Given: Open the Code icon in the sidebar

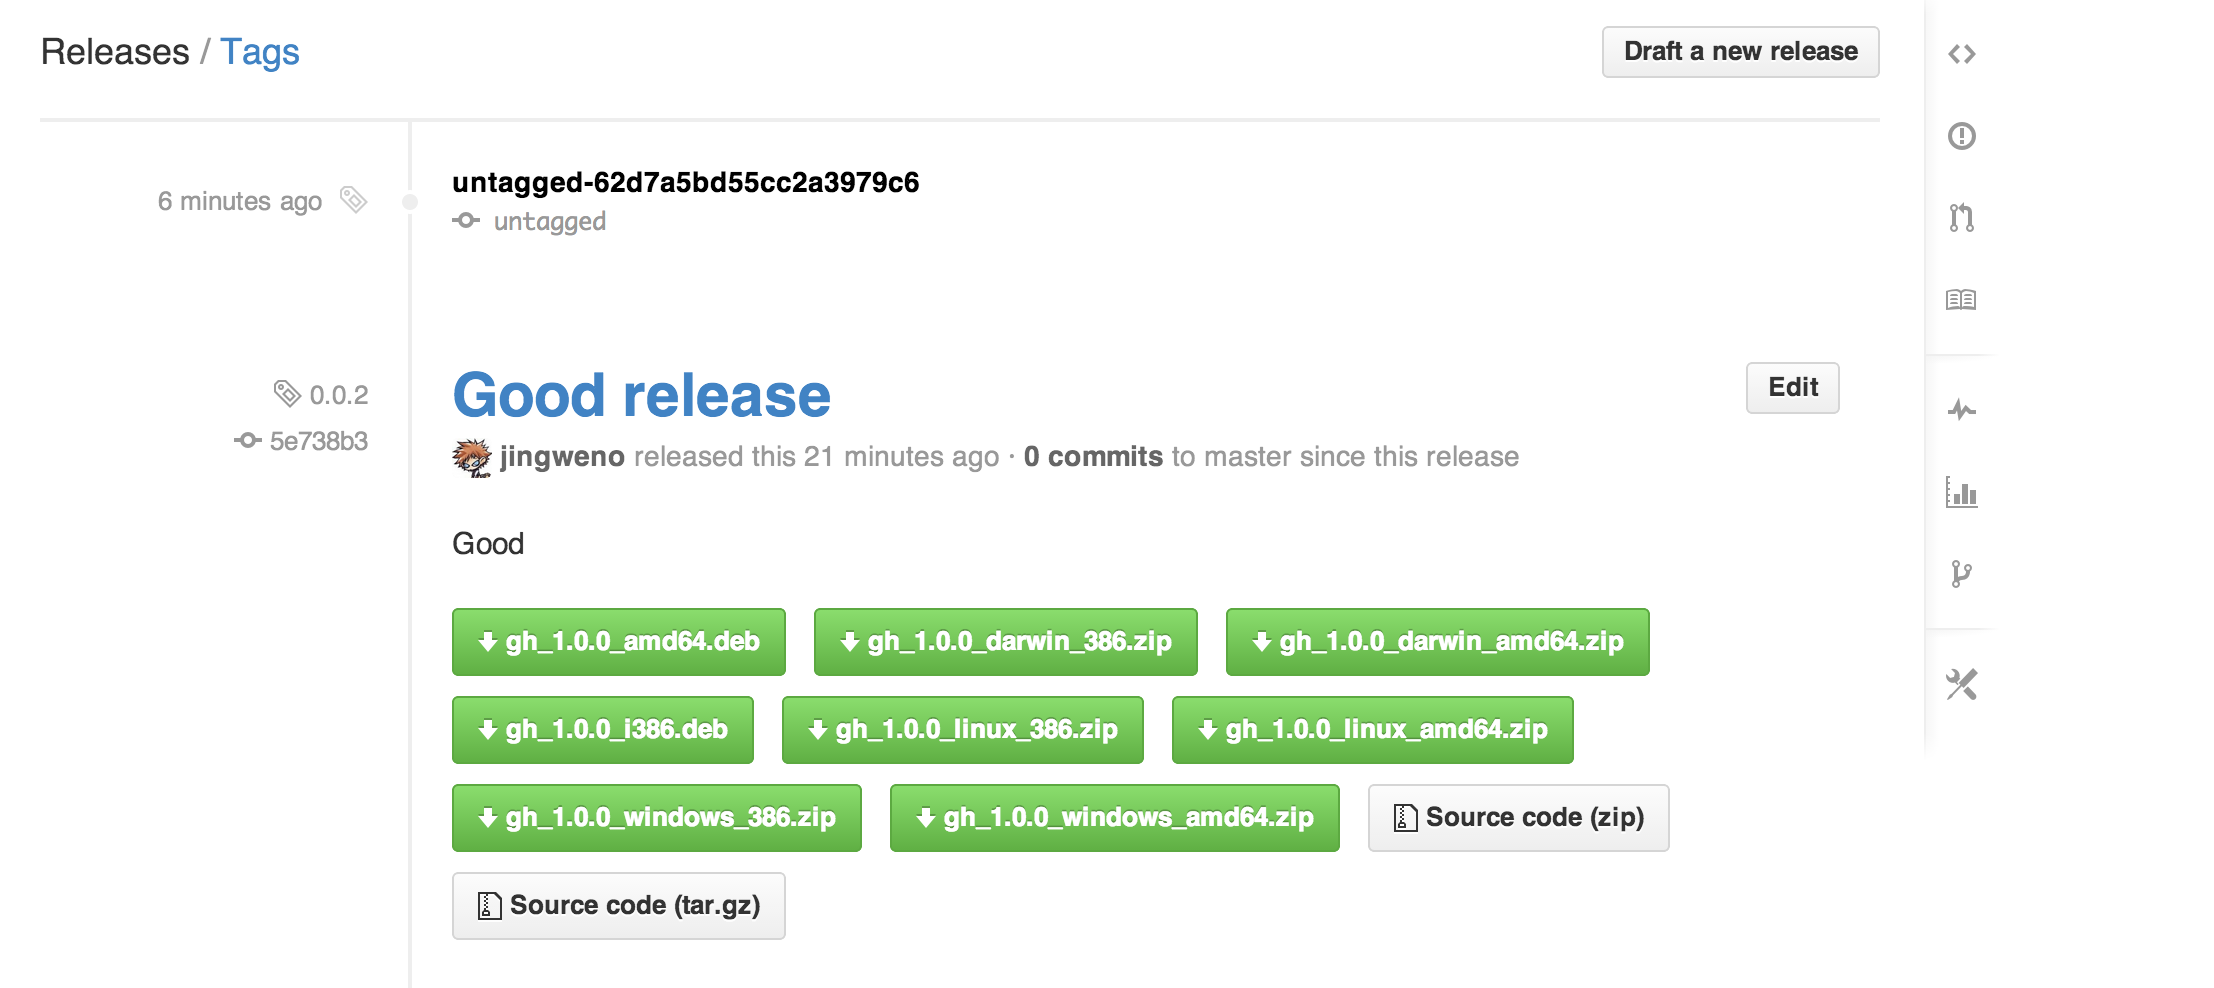Looking at the screenshot, I should click(1961, 53).
